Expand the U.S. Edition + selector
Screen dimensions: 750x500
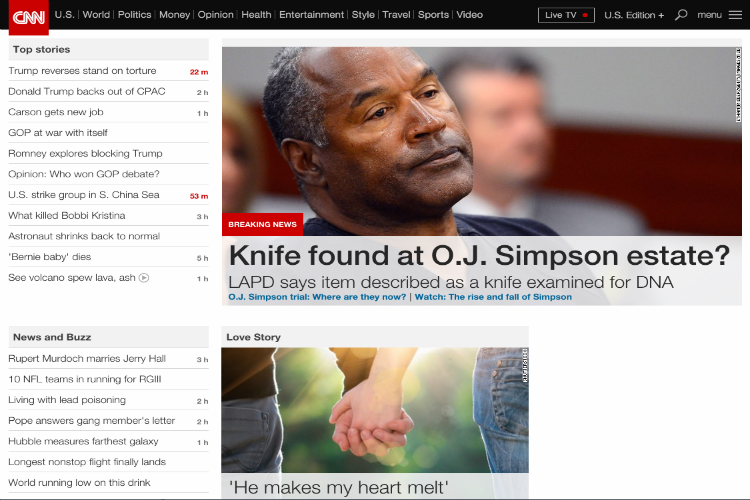(634, 15)
